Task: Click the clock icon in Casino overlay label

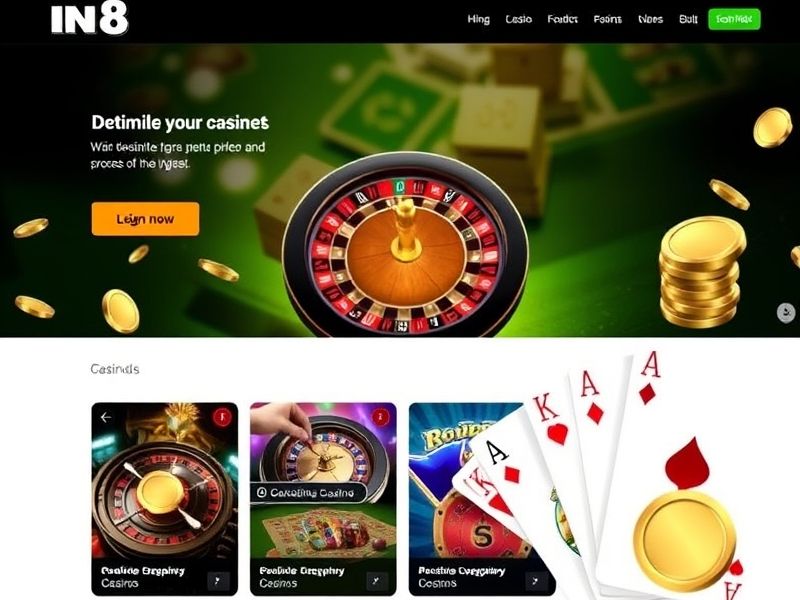Action: pyautogui.click(x=261, y=493)
